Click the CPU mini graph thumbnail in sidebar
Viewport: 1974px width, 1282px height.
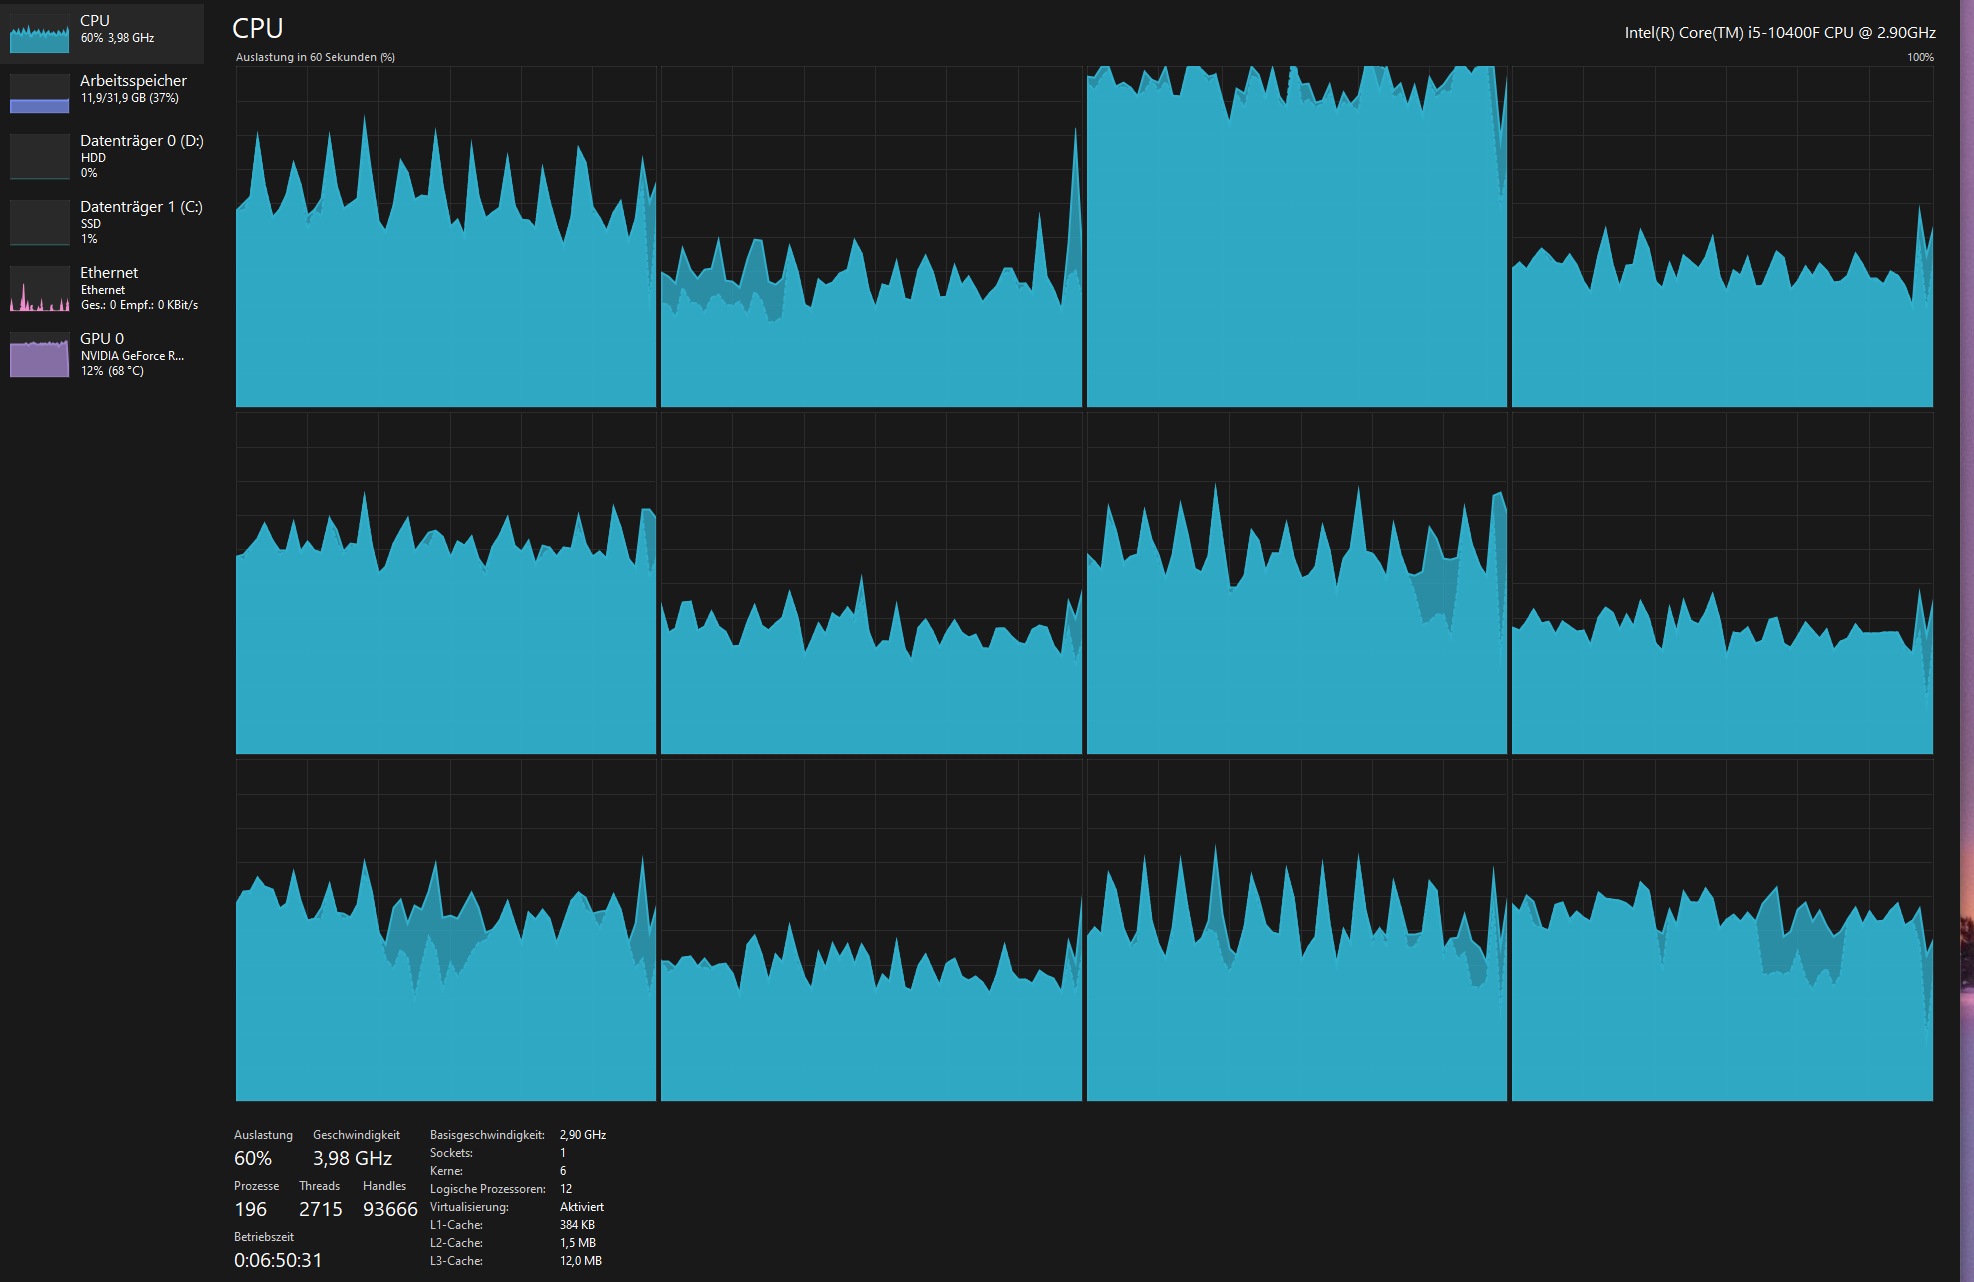point(40,34)
